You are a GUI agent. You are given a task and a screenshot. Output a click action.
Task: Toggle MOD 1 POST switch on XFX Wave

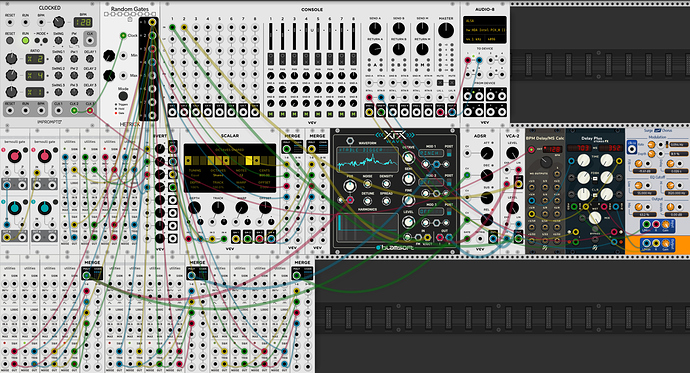coord(449,153)
